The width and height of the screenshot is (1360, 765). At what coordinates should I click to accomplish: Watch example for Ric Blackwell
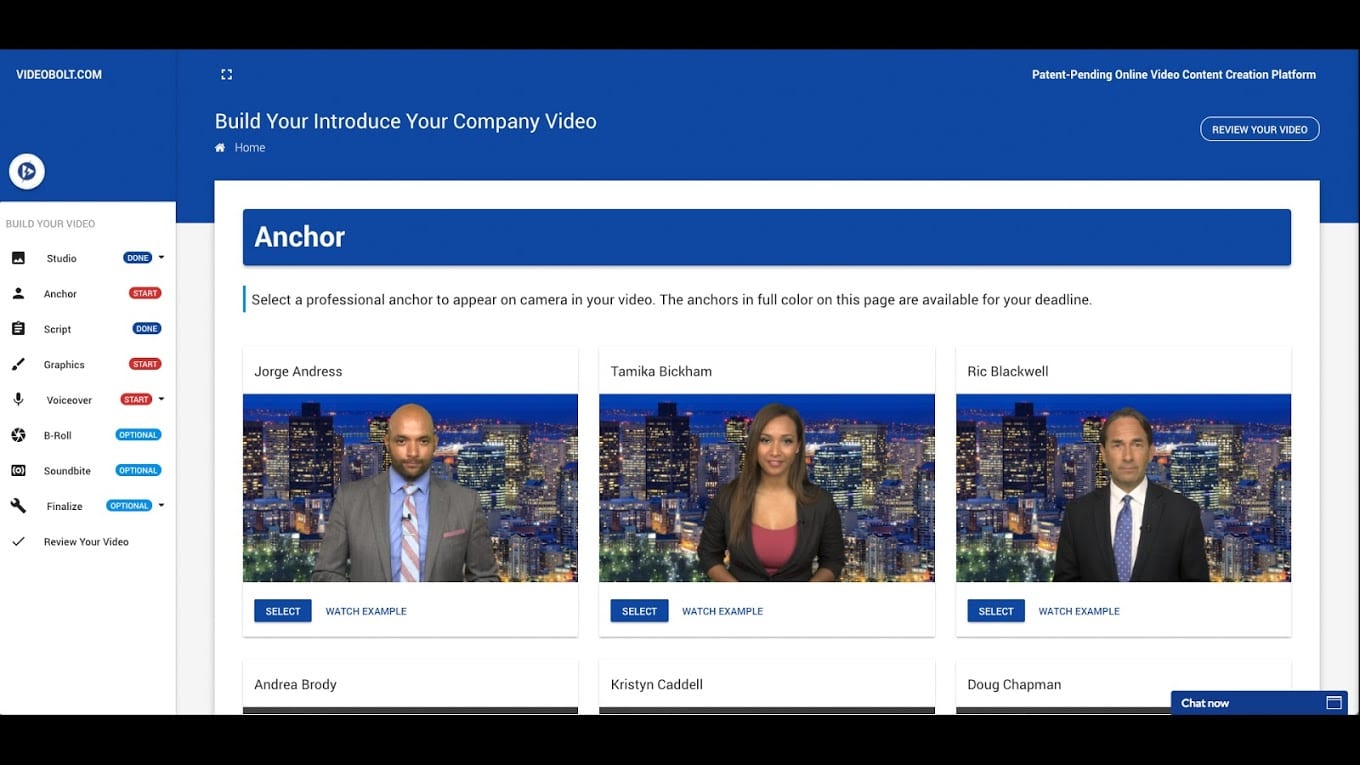[x=1078, y=611]
